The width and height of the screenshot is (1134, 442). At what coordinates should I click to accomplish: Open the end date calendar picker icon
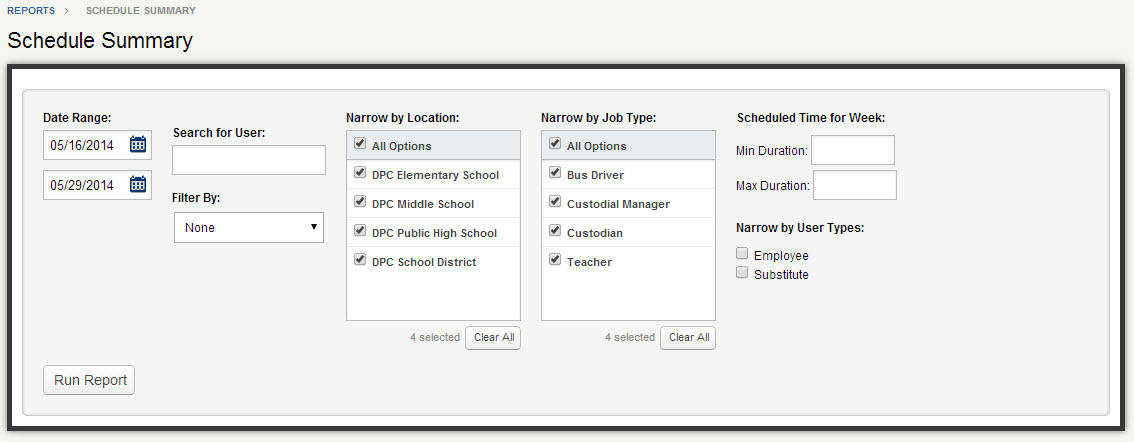pyautogui.click(x=137, y=184)
